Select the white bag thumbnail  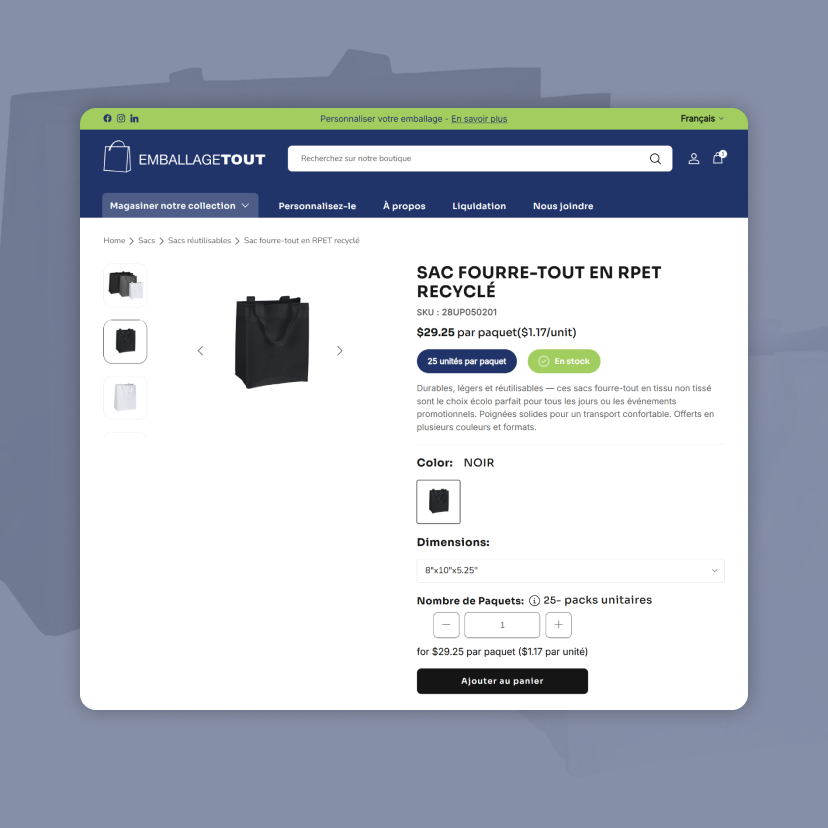click(125, 398)
